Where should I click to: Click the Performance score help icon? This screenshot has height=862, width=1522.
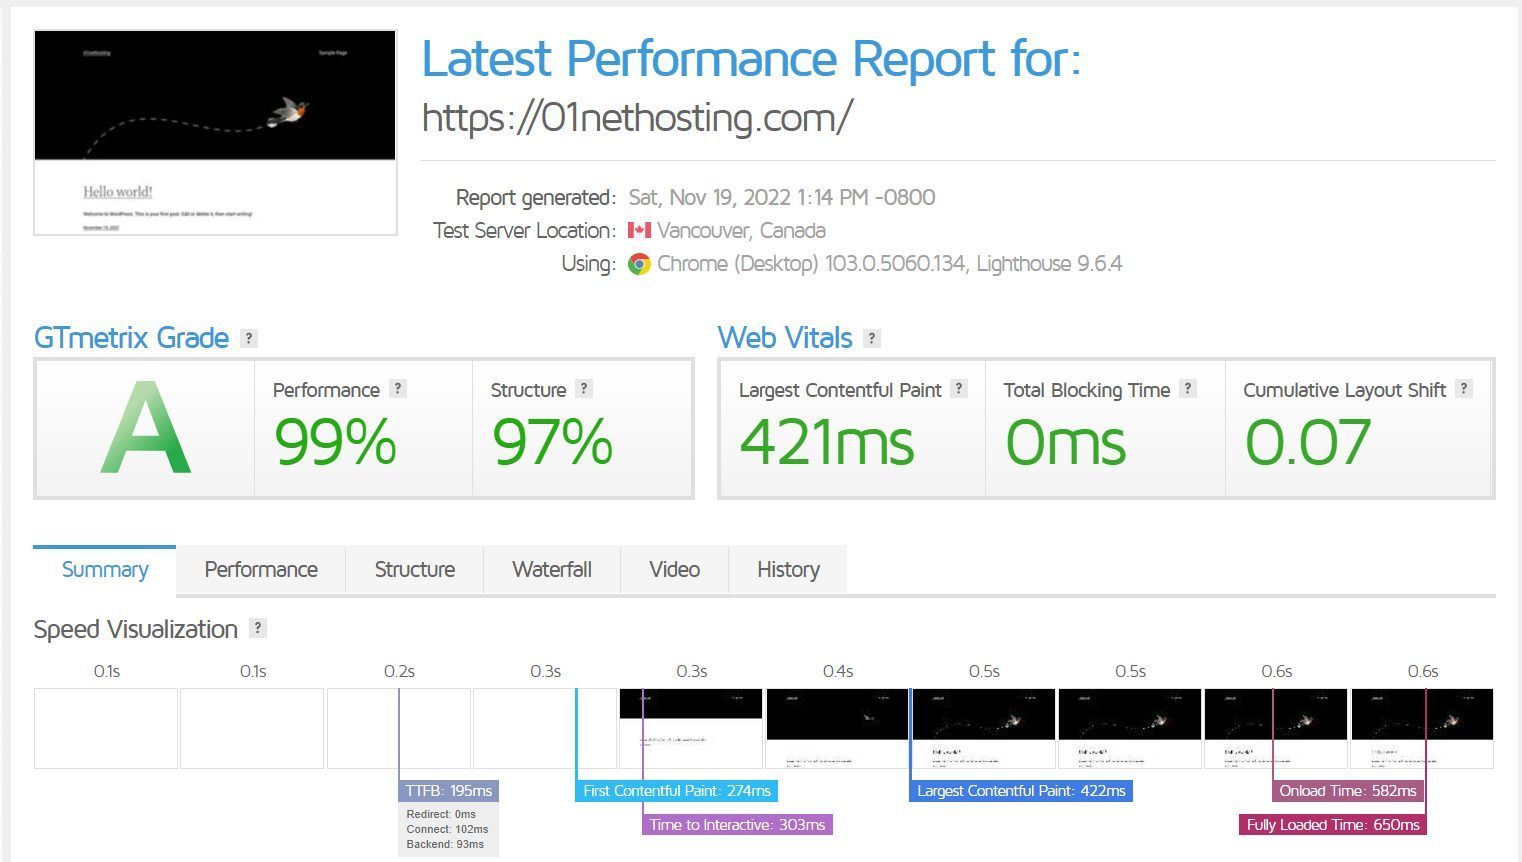point(398,388)
